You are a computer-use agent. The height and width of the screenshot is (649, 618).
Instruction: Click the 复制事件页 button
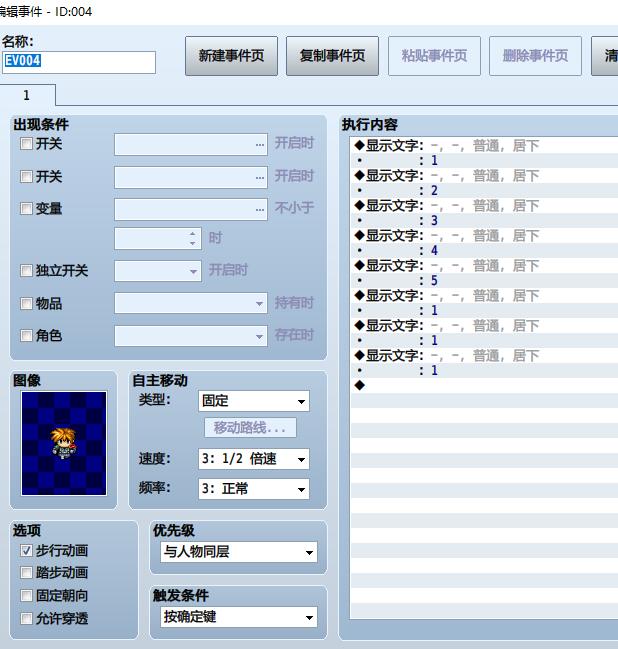[x=332, y=56]
